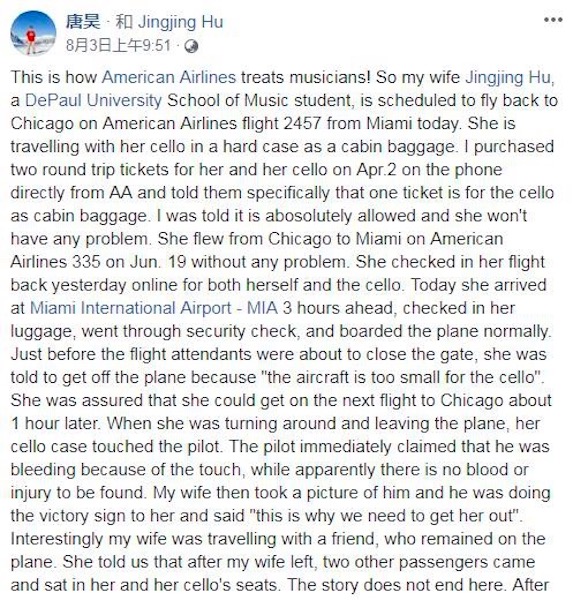Open the post options three-dot menu
This screenshot has width=573, height=600.
point(553,20)
